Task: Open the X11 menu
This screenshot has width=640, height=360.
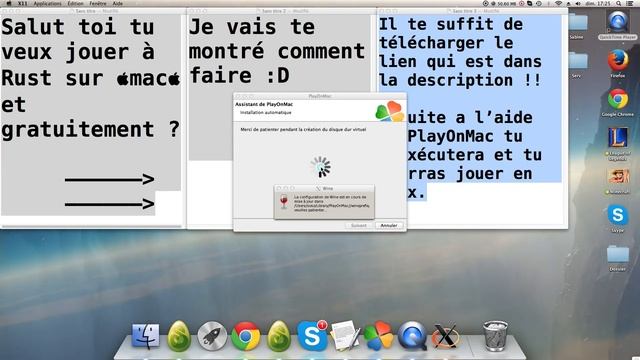Action: click(x=23, y=3)
